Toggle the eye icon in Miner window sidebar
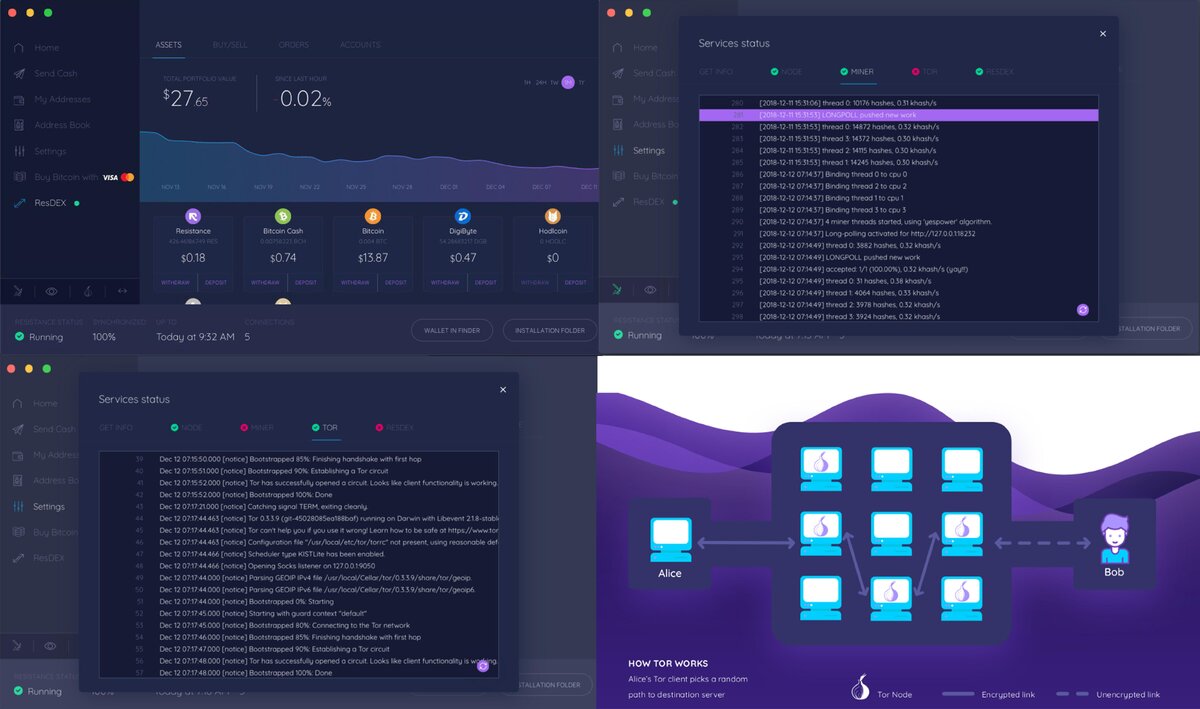This screenshot has height=709, width=1200. (x=651, y=290)
